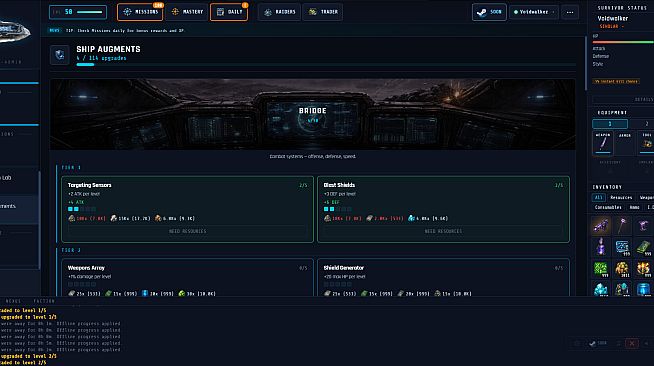Viewport: 654px width, 366px height.
Task: Click third resource cost icon in Targeting Sensors
Action: (158, 218)
